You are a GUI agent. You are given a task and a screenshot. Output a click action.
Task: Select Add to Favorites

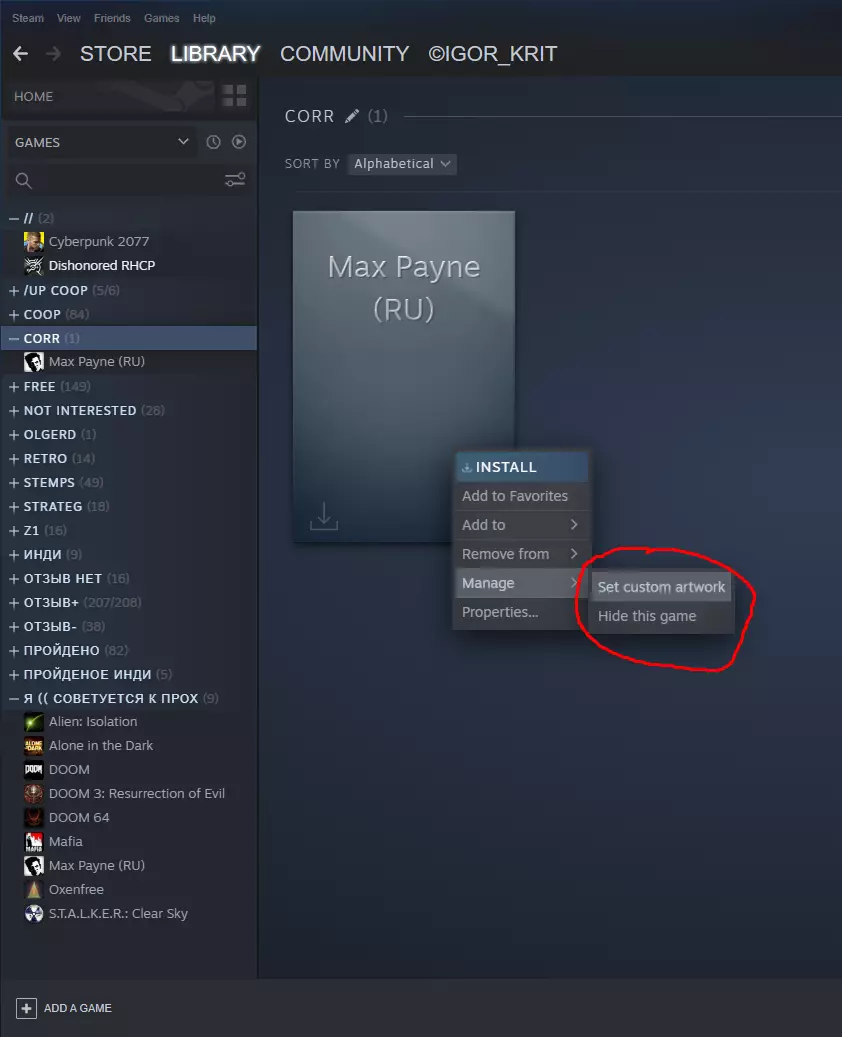pyautogui.click(x=521, y=496)
